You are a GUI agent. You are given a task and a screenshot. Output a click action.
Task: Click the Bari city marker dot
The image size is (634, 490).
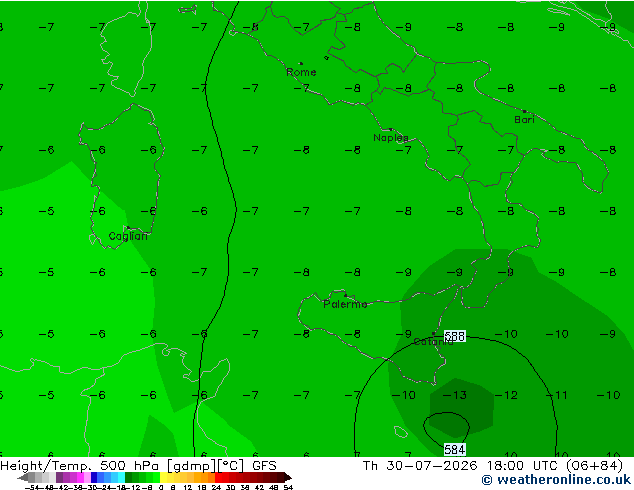[x=524, y=111]
